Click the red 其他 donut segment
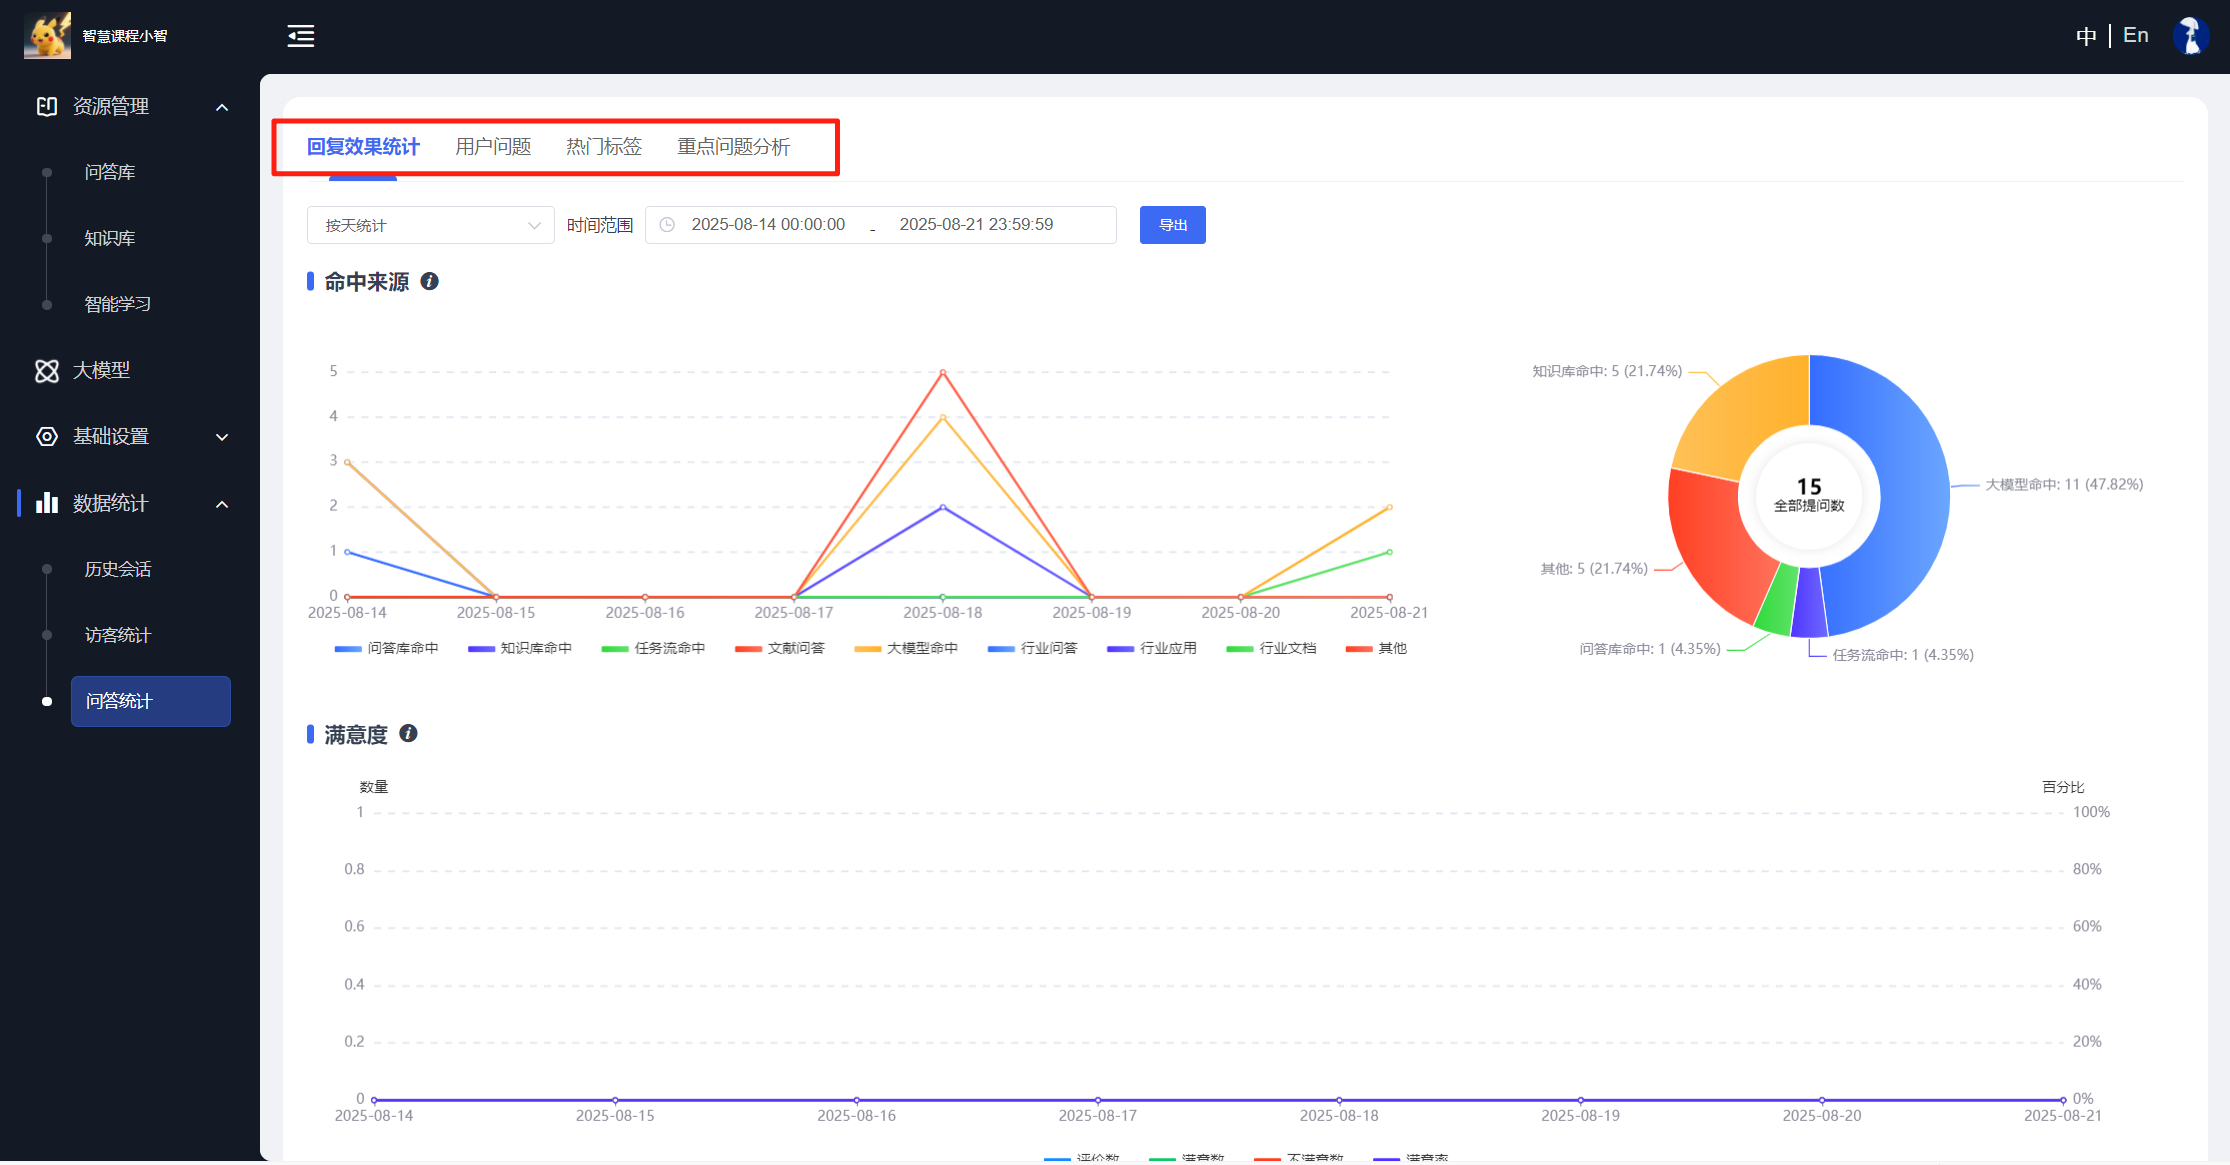This screenshot has height=1165, width=2230. [x=1718, y=540]
